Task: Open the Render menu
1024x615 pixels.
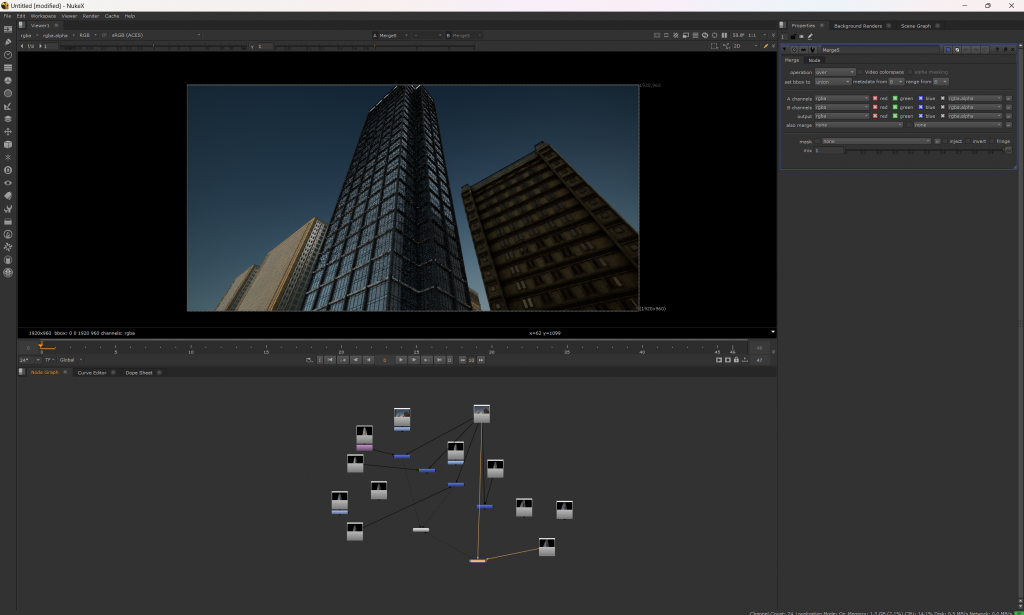Action: (91, 16)
